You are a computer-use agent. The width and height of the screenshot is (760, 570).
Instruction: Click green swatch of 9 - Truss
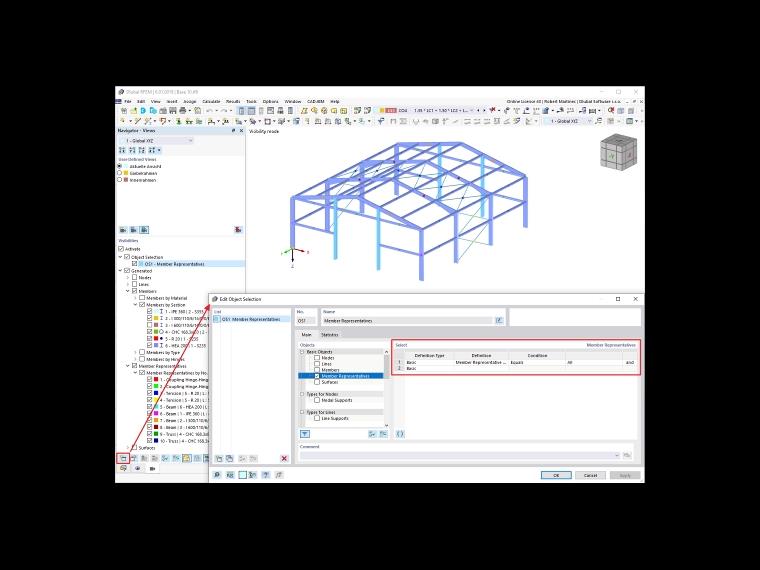pyautogui.click(x=156, y=434)
